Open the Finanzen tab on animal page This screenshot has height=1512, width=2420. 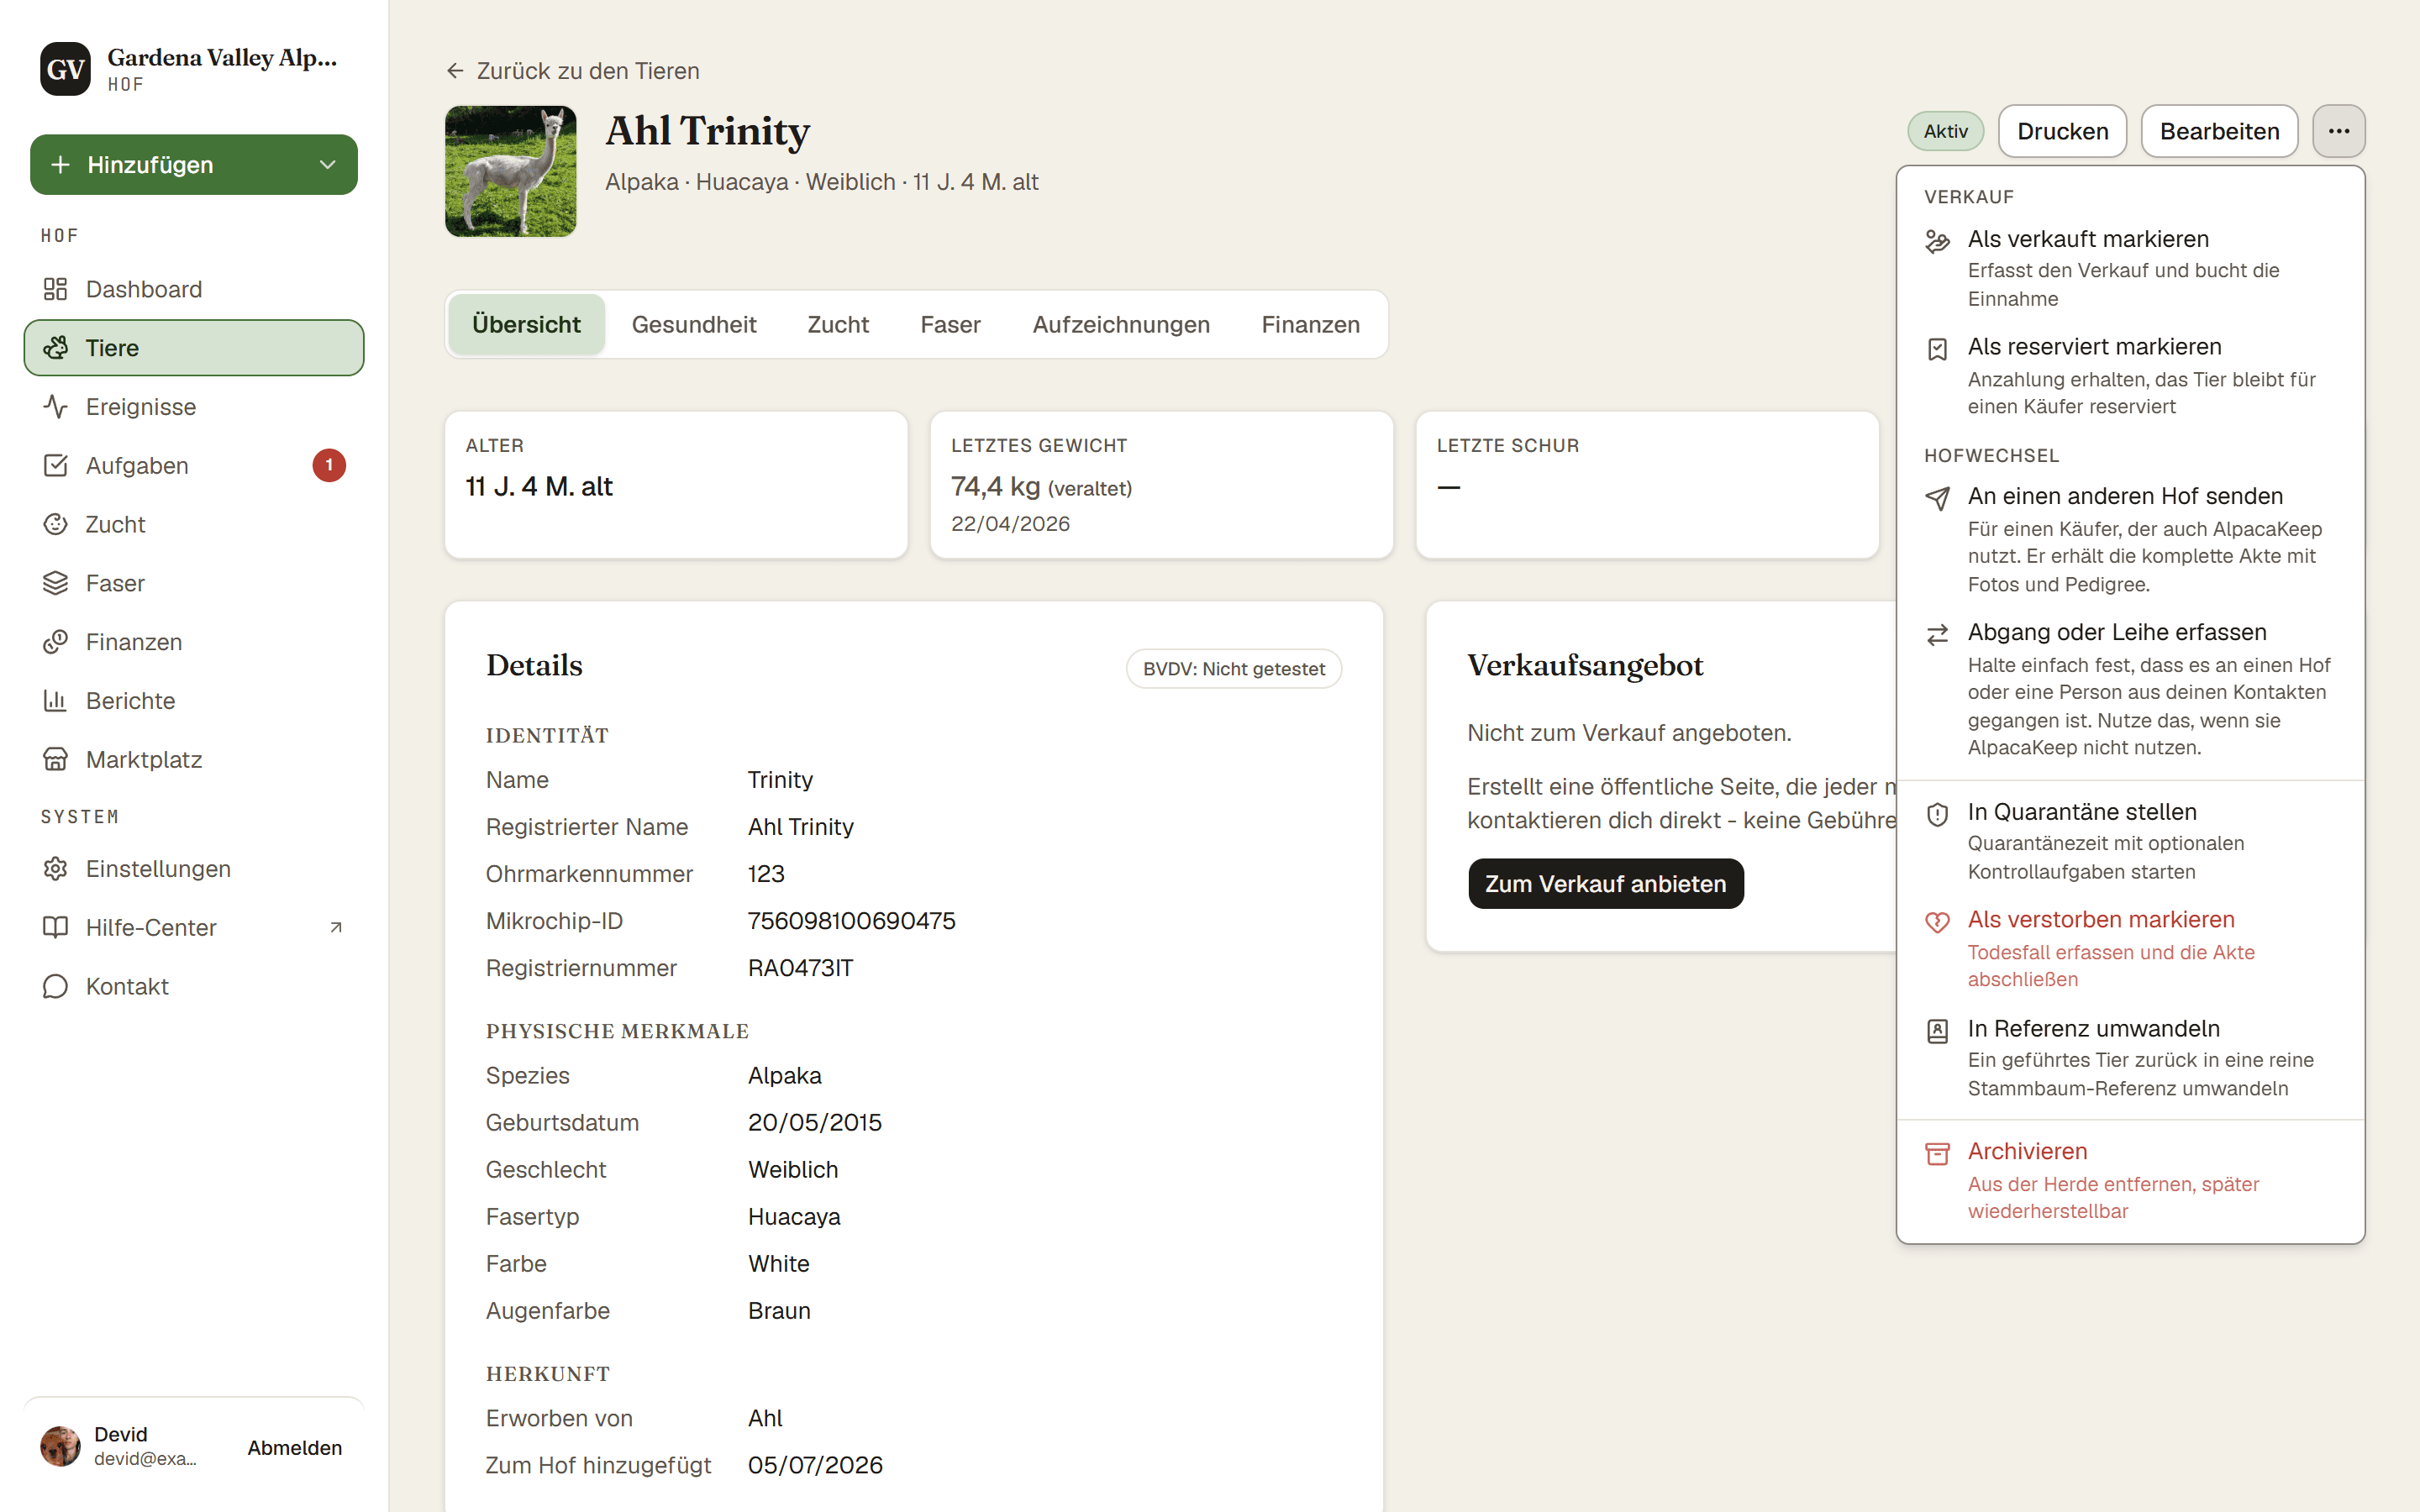[1310, 325]
